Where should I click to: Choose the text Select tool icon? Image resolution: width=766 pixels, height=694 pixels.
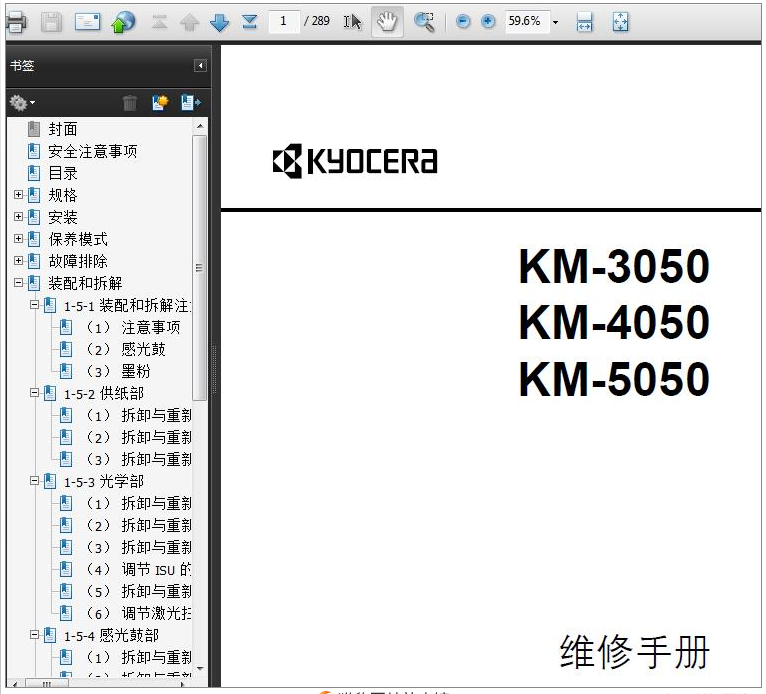pos(352,21)
